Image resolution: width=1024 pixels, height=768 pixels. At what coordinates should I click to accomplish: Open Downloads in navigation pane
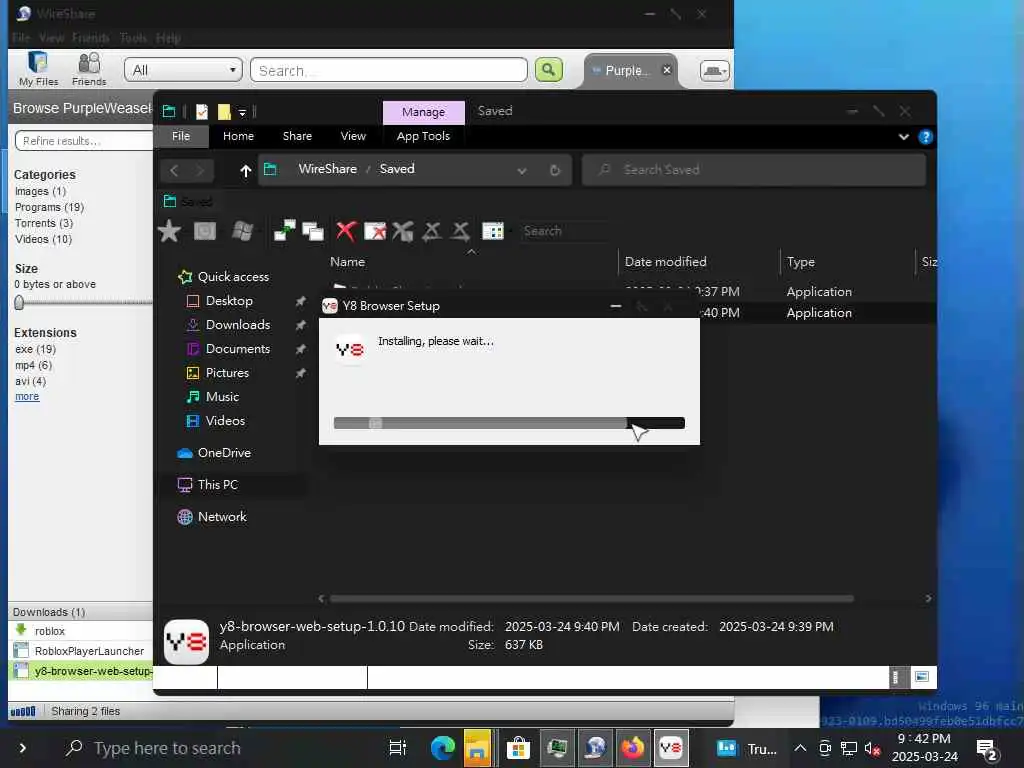[x=237, y=325]
